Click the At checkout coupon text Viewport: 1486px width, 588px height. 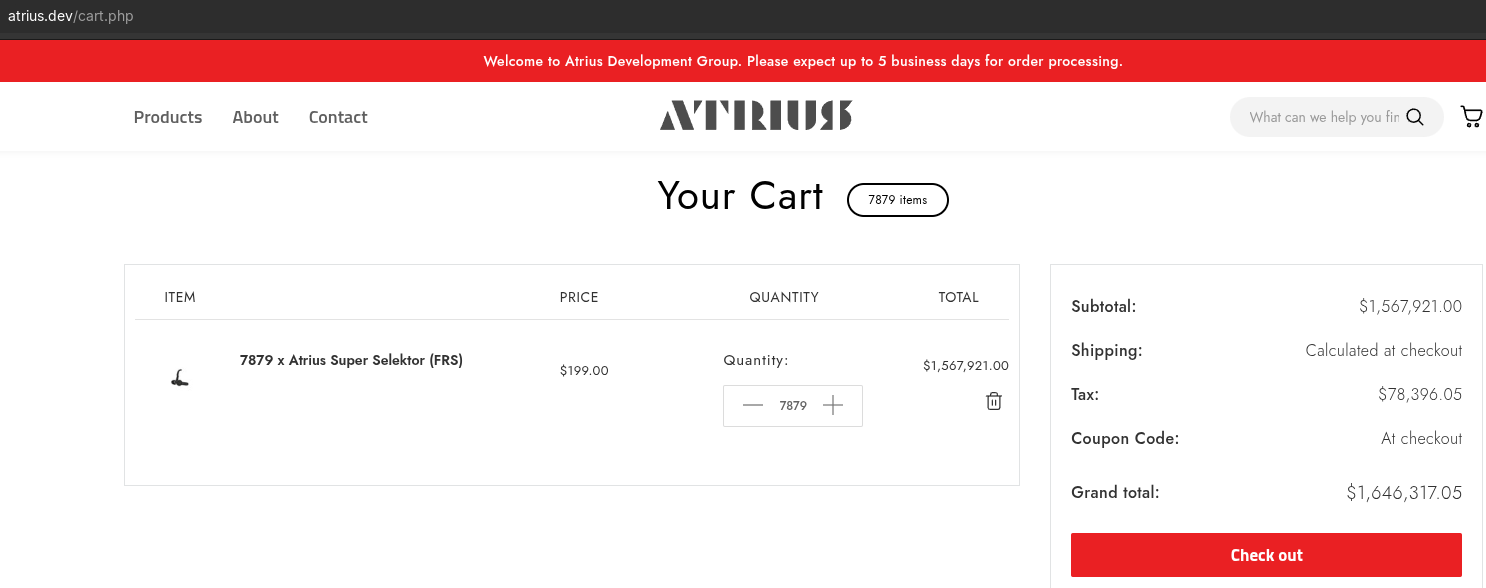tap(1422, 438)
